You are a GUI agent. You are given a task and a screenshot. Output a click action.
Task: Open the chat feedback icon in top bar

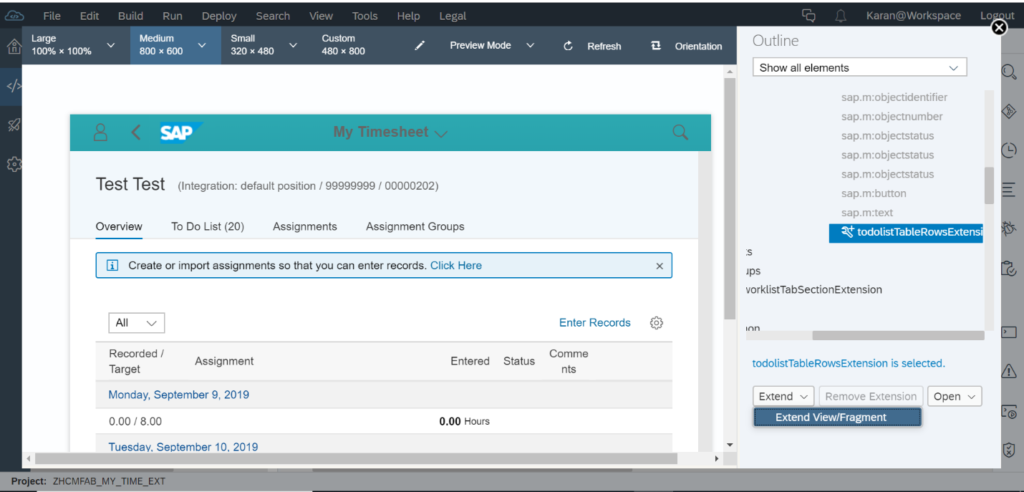click(x=809, y=16)
